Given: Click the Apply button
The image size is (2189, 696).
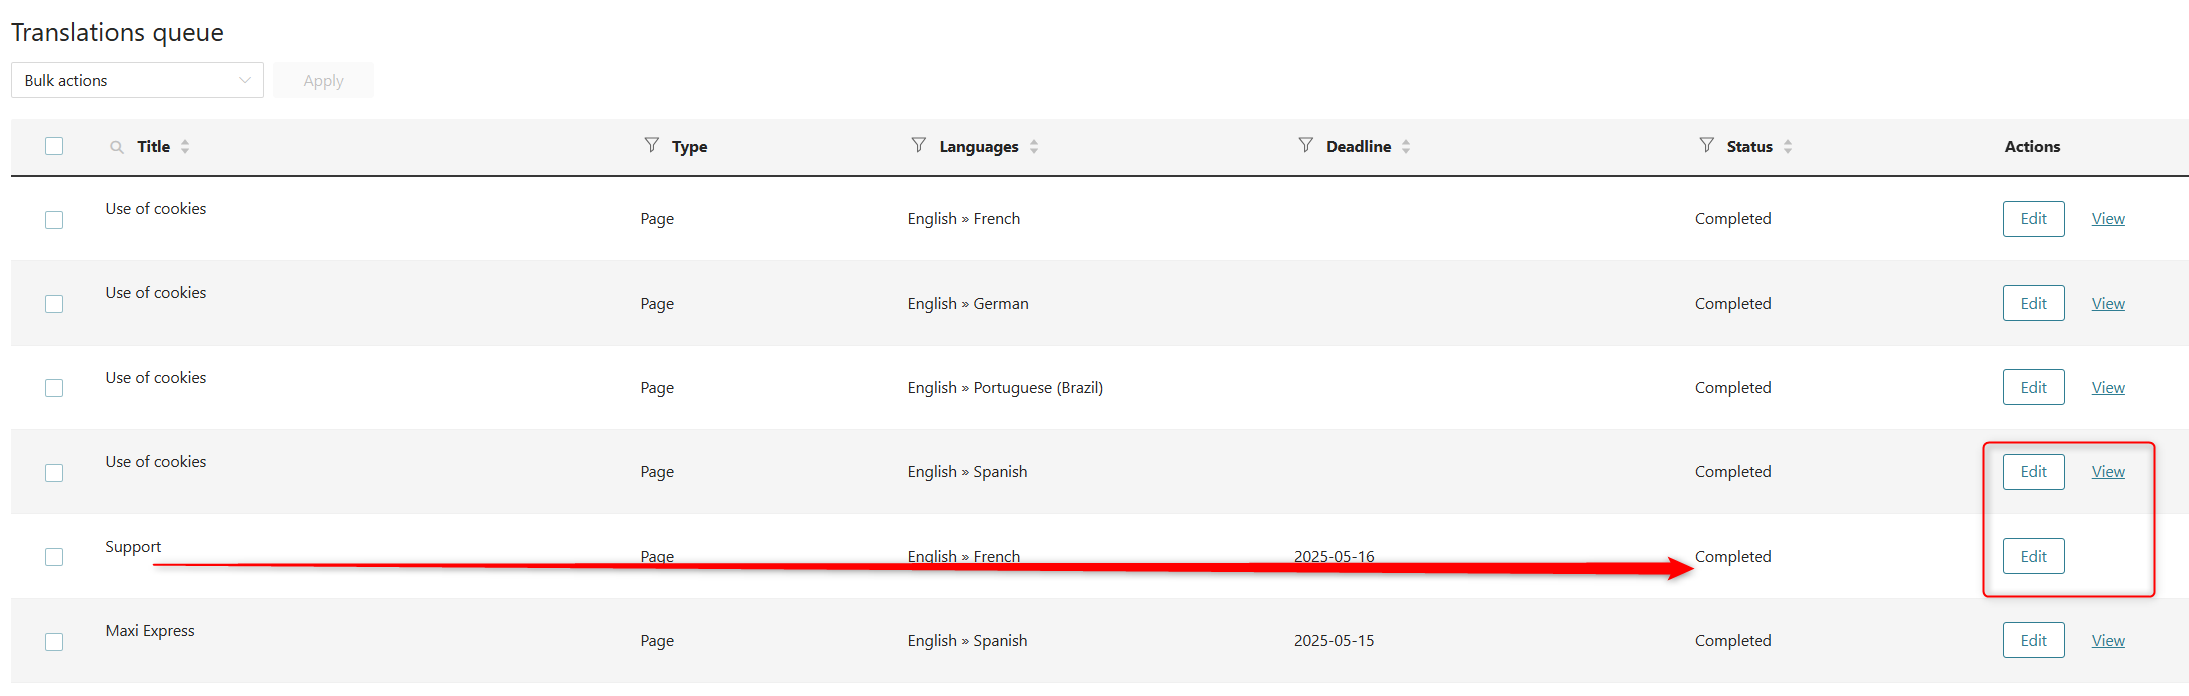Looking at the screenshot, I should tap(323, 80).
